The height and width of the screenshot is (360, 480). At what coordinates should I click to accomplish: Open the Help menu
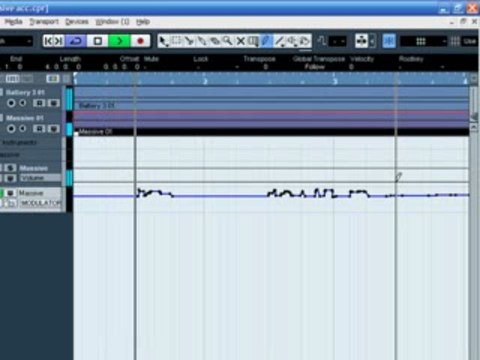(x=143, y=22)
